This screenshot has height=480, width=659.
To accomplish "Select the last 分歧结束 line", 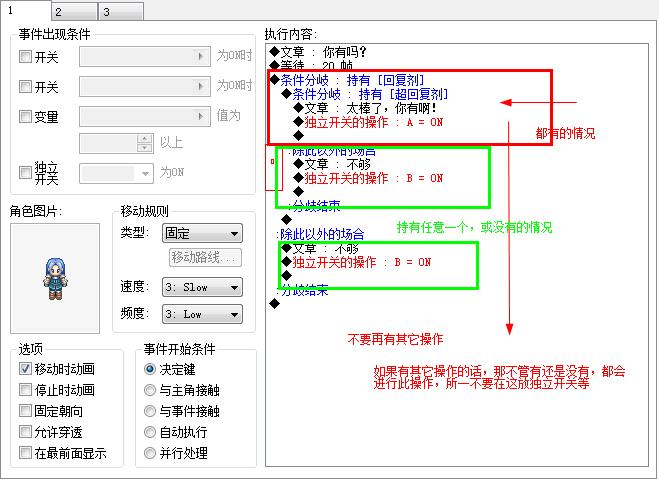I will (x=302, y=290).
